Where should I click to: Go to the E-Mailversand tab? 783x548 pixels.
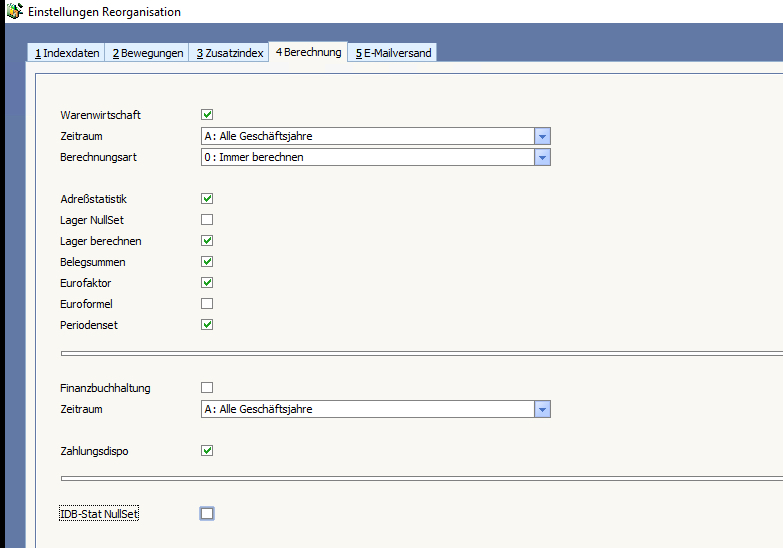(x=393, y=53)
